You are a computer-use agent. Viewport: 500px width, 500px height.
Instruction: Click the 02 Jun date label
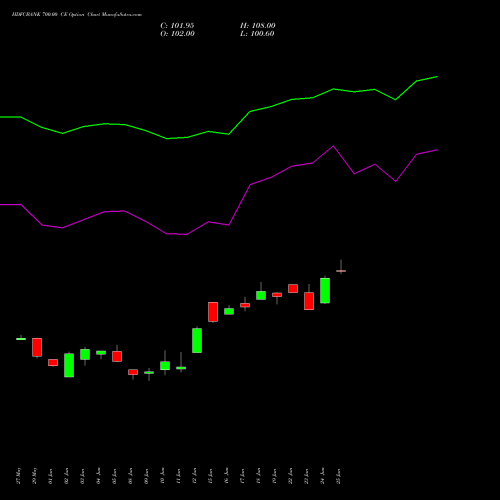pyautogui.click(x=67, y=476)
